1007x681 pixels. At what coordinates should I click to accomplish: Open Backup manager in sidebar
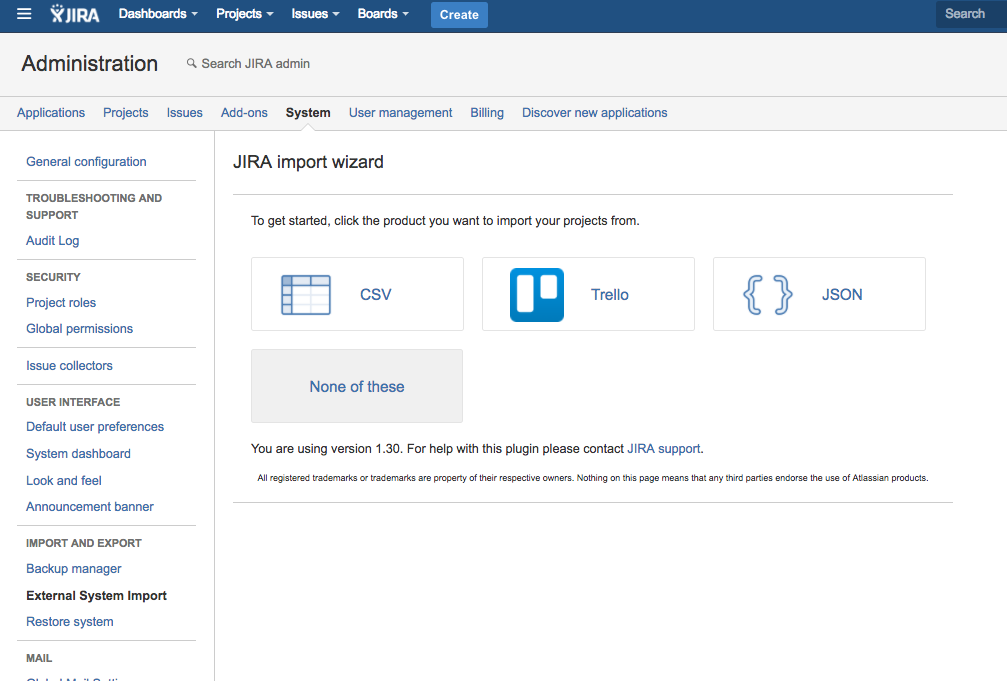(74, 569)
